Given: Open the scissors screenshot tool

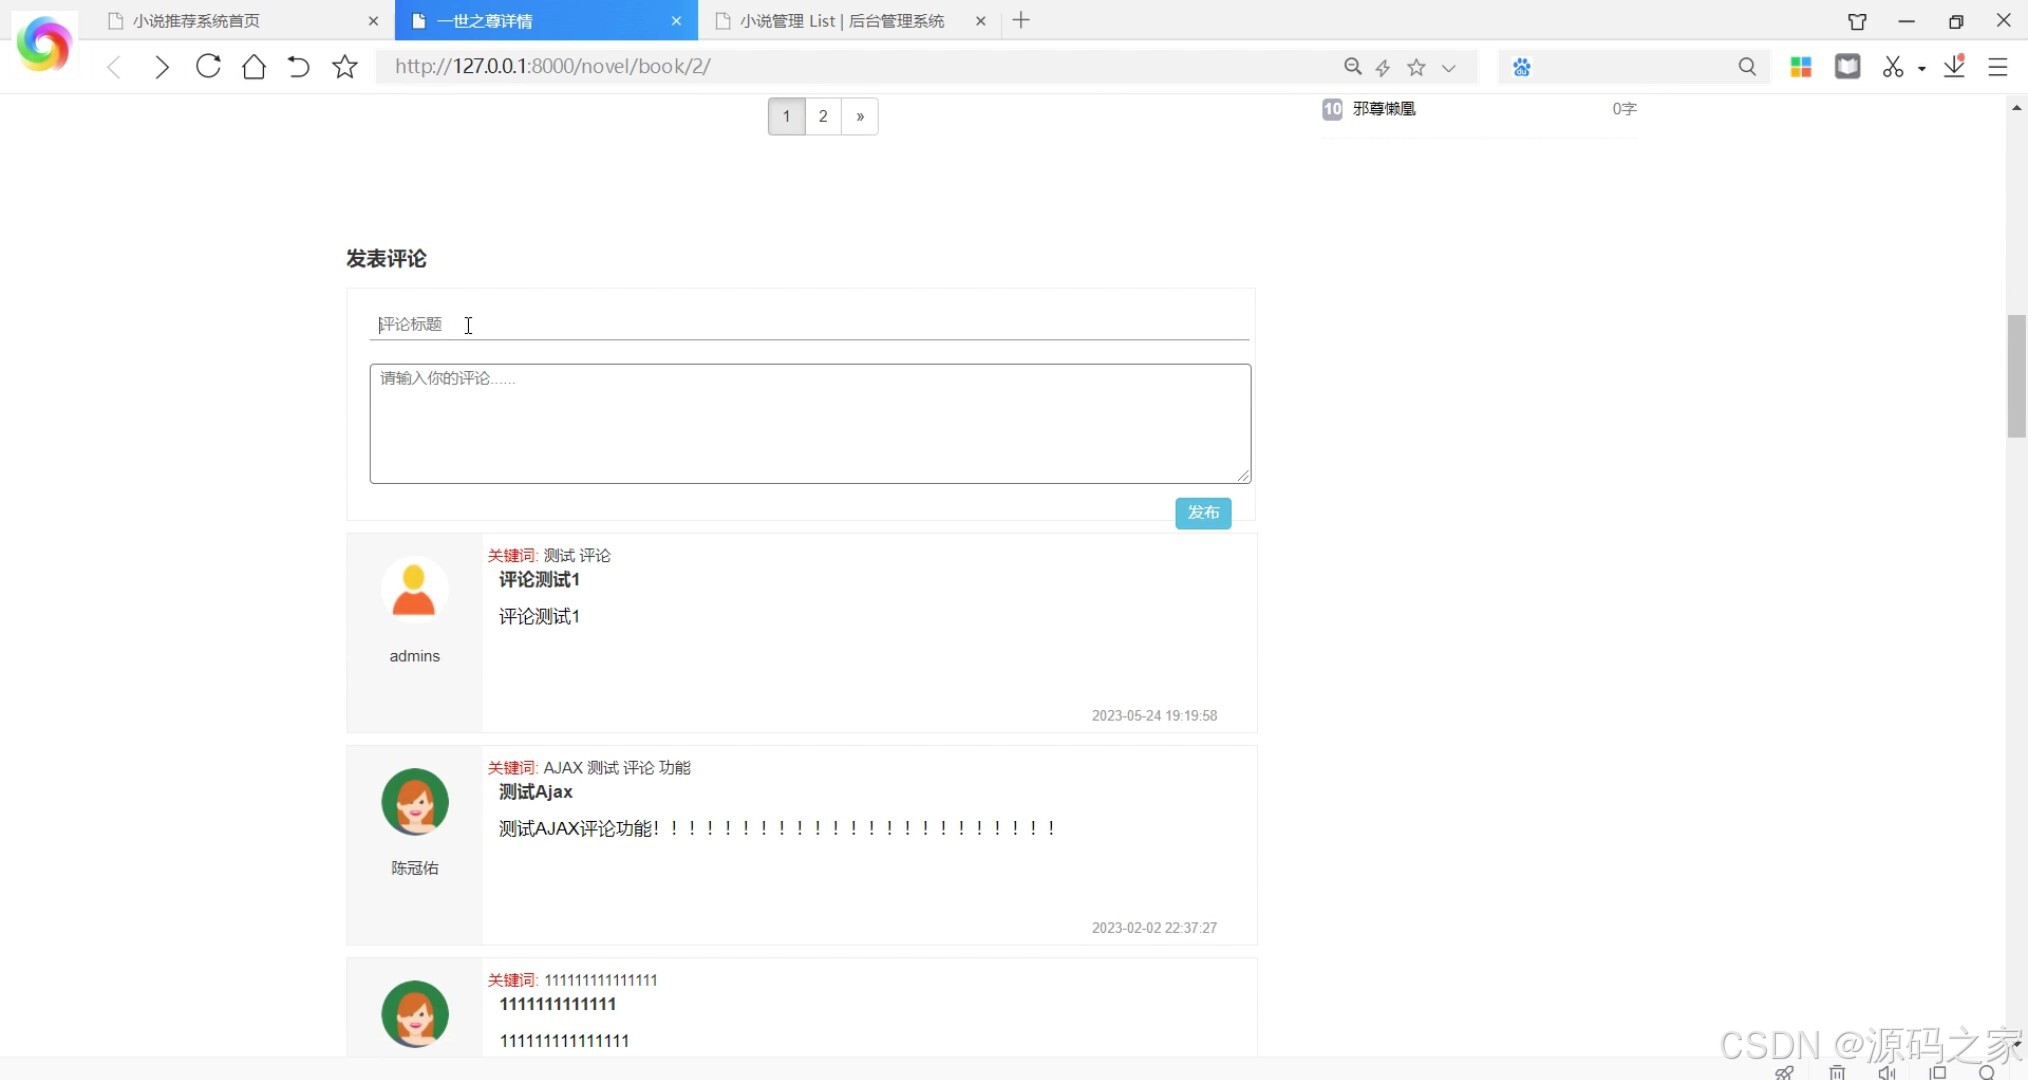Looking at the screenshot, I should [1892, 67].
